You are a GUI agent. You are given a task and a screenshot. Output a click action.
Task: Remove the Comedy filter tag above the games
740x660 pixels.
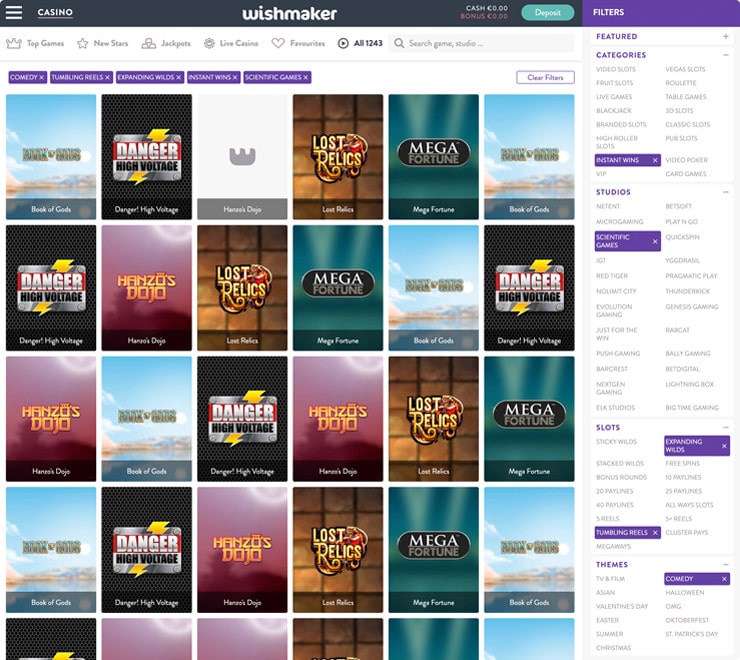coord(41,77)
